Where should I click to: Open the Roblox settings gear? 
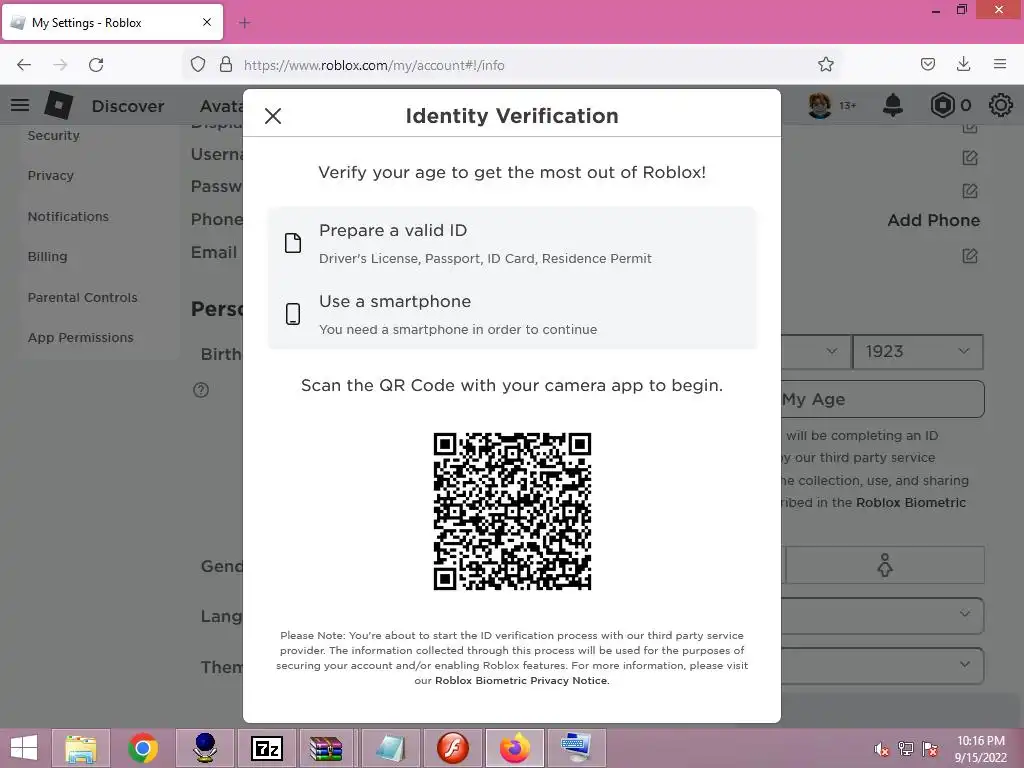pos(1000,105)
